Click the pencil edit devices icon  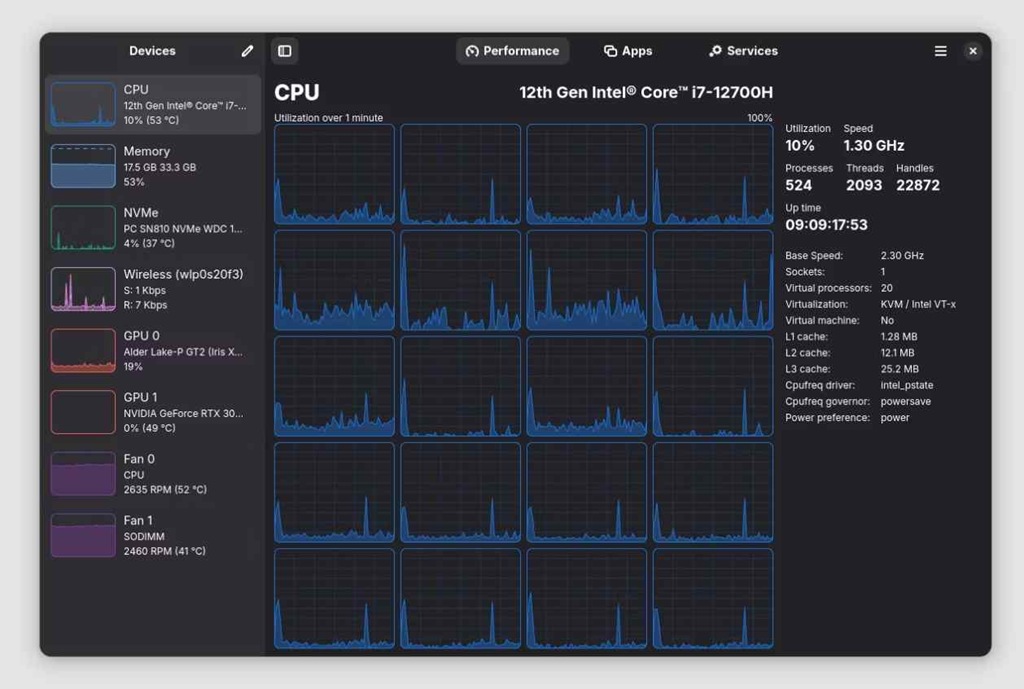247,51
